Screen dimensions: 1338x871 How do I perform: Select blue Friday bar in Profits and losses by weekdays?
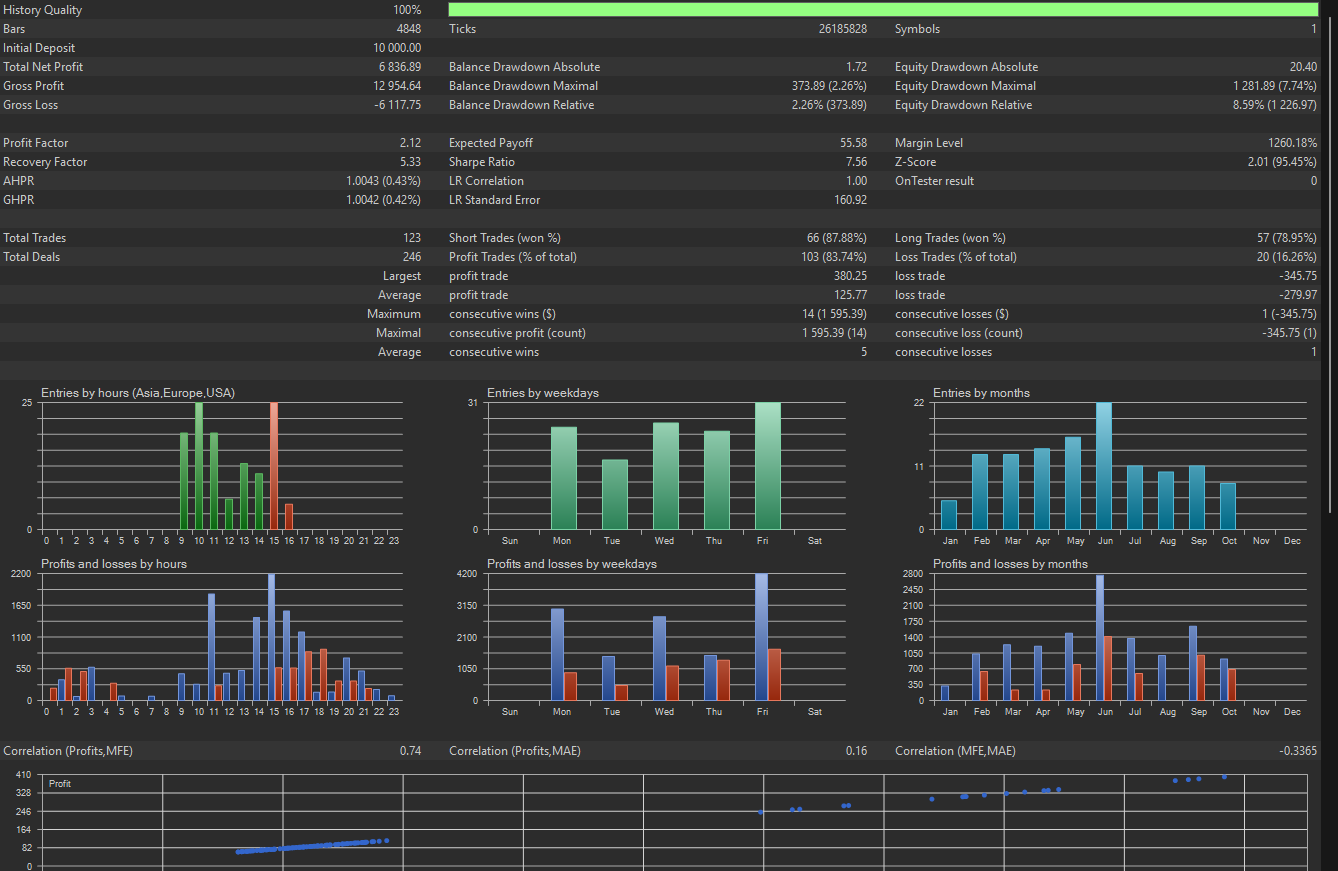coord(762,637)
